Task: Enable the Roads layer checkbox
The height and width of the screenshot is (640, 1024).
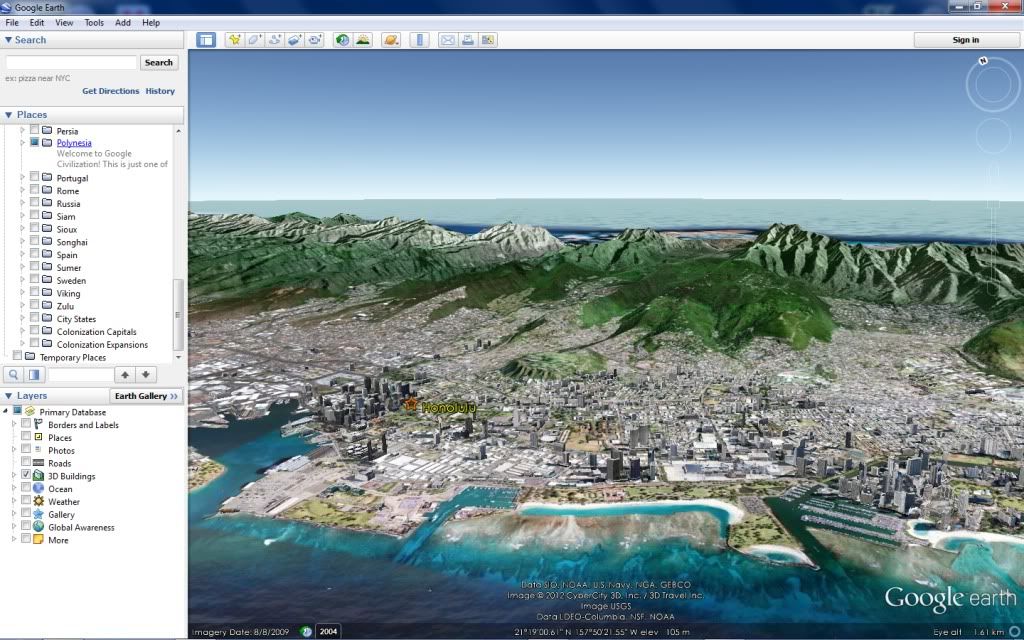Action: [x=26, y=462]
